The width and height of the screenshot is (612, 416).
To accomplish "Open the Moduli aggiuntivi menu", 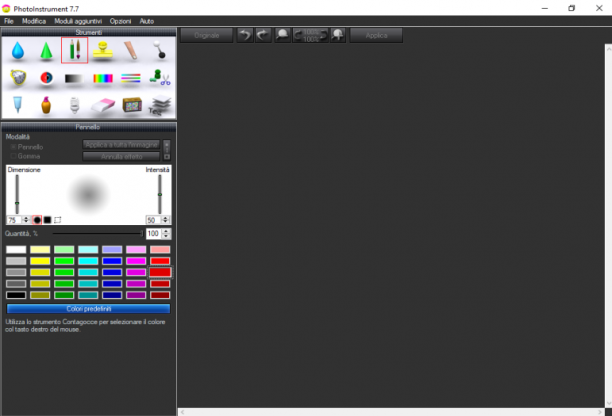I will [78, 21].
